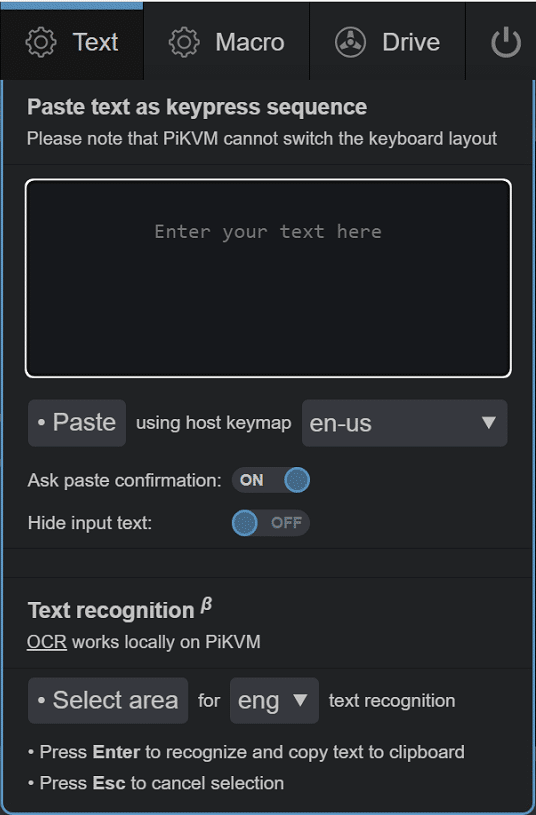The image size is (536, 815).
Task: Open the OCR link
Action: [47, 642]
